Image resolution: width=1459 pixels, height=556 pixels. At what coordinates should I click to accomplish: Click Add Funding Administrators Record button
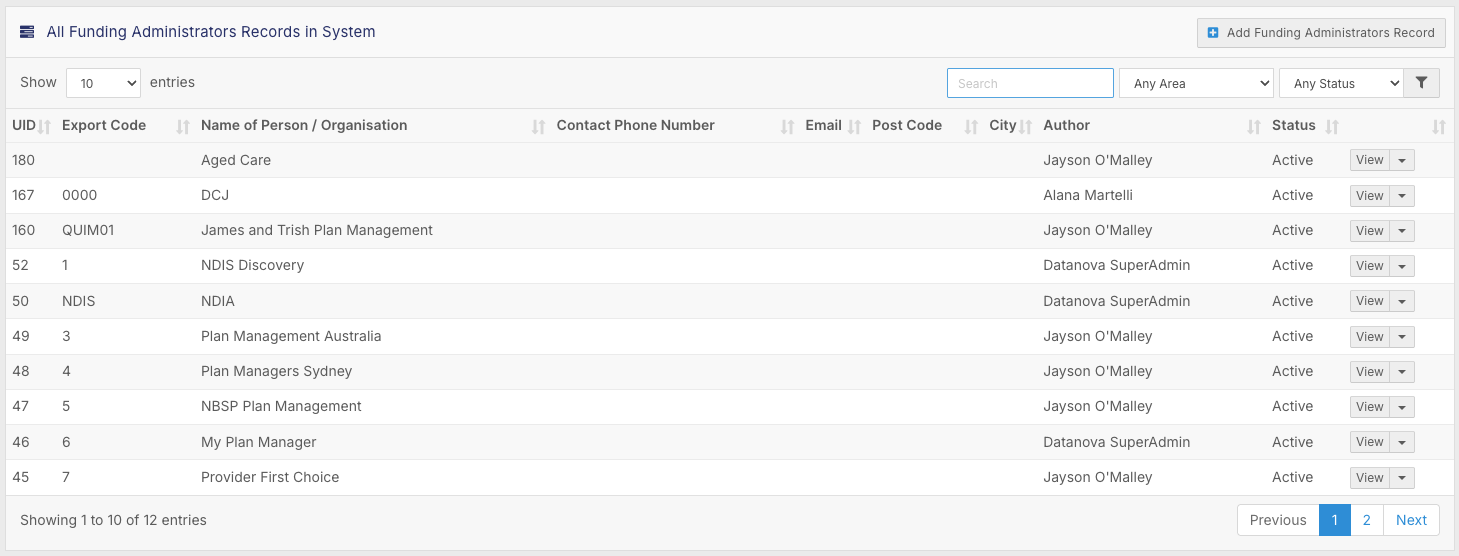(1321, 32)
